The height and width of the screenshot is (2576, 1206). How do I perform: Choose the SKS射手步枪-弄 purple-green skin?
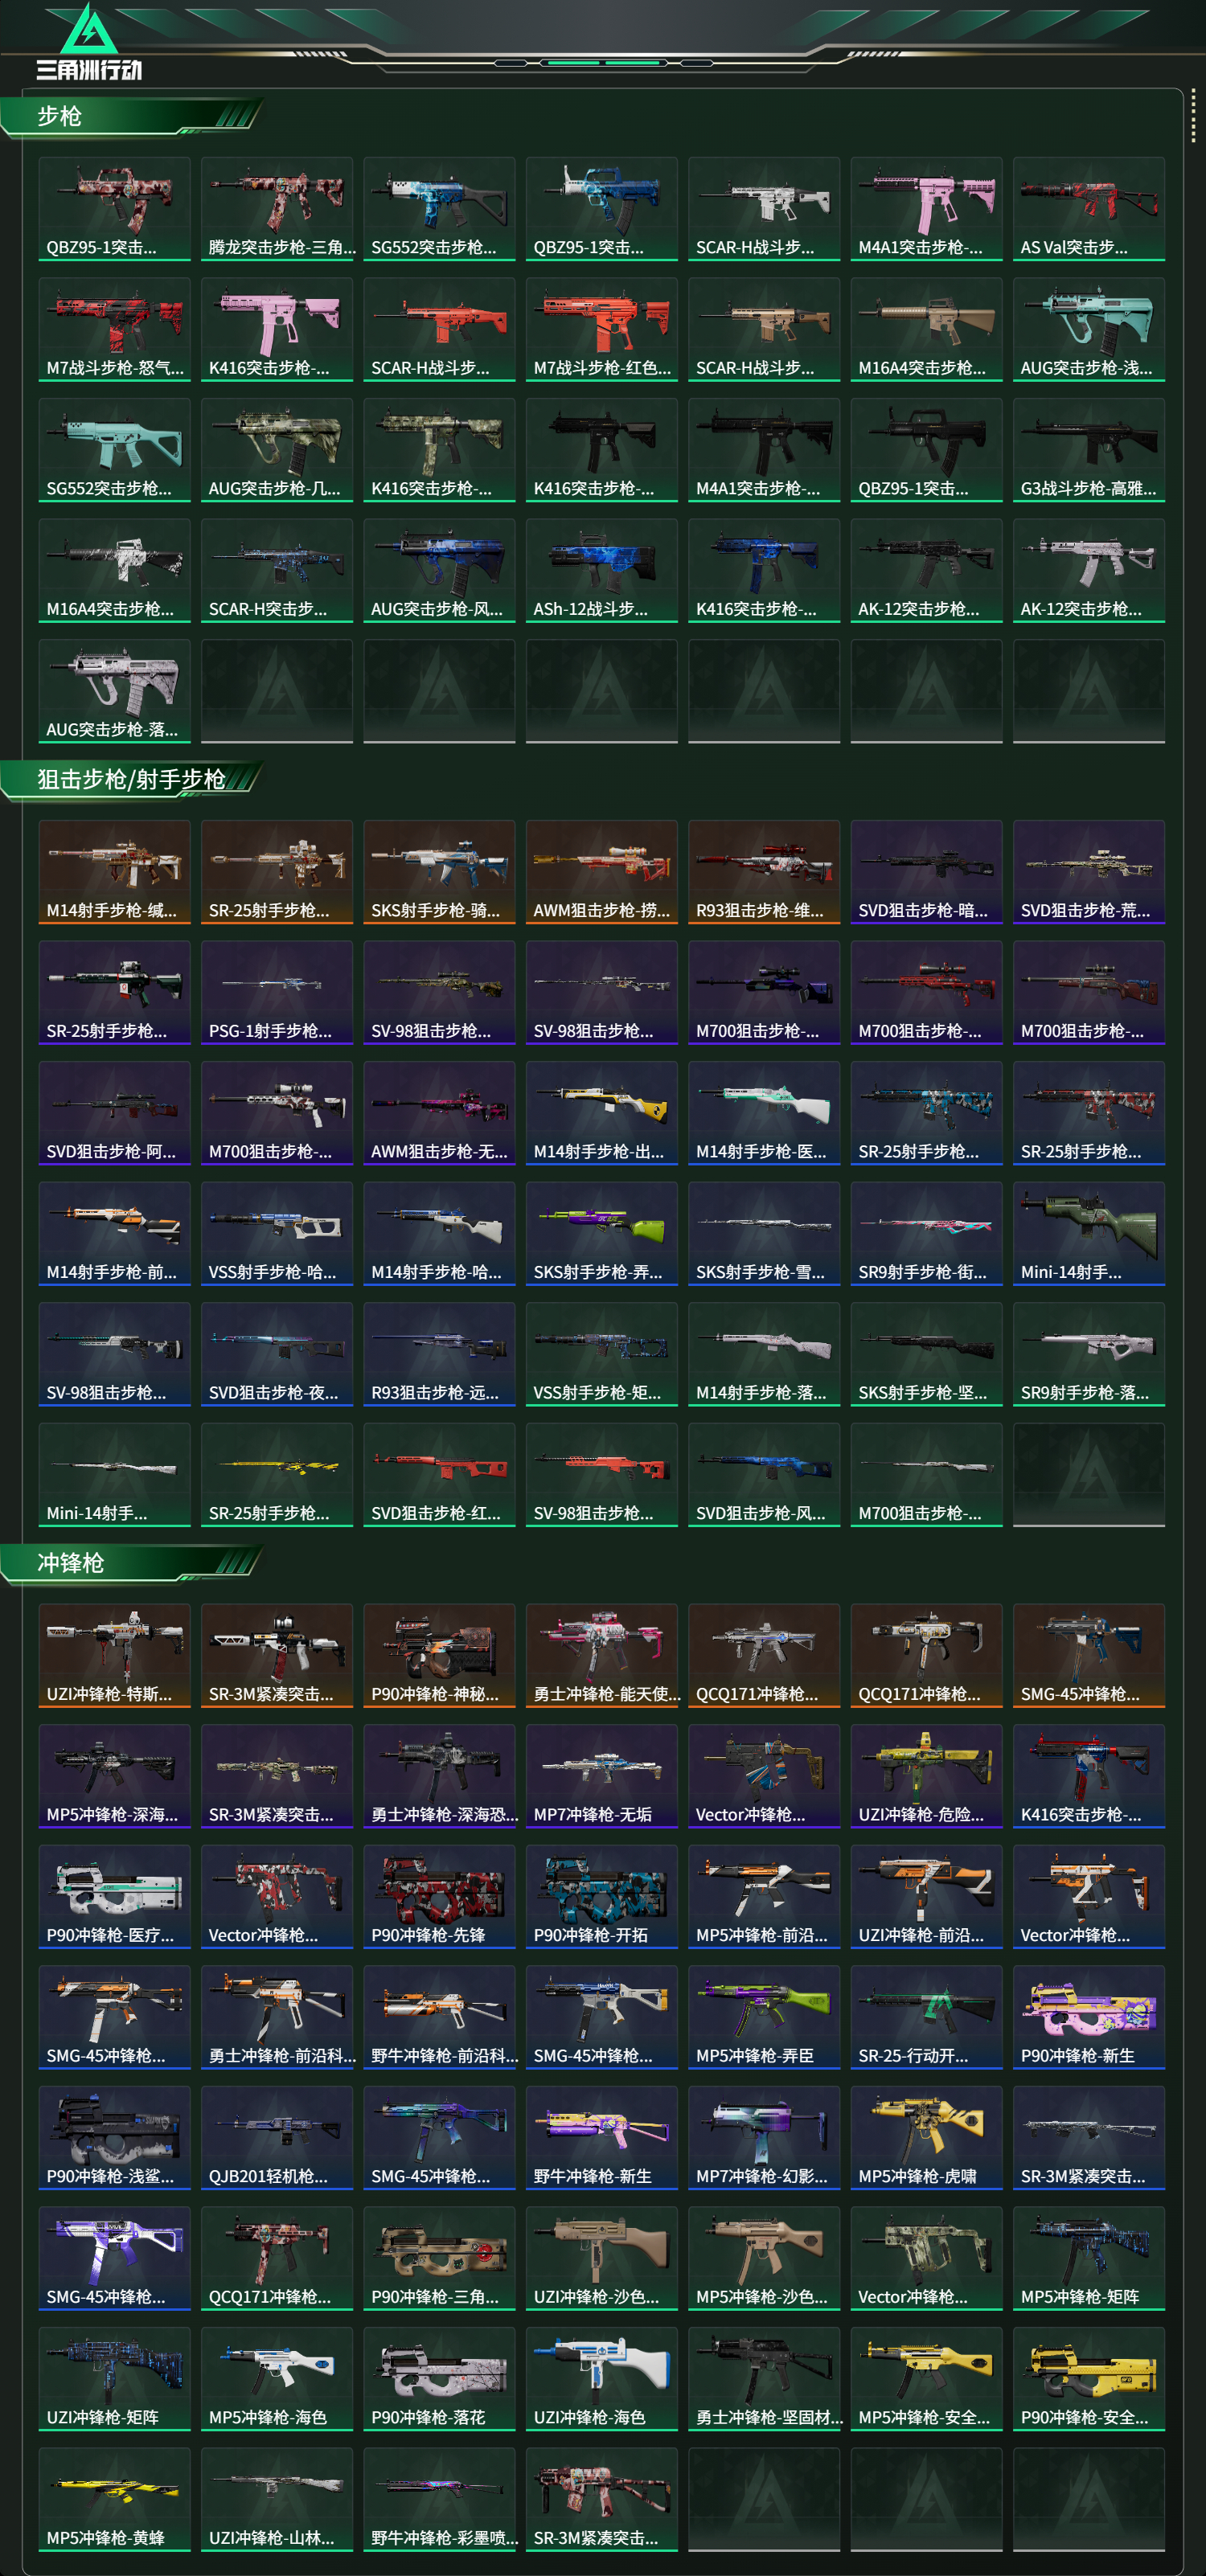pyautogui.click(x=602, y=1233)
